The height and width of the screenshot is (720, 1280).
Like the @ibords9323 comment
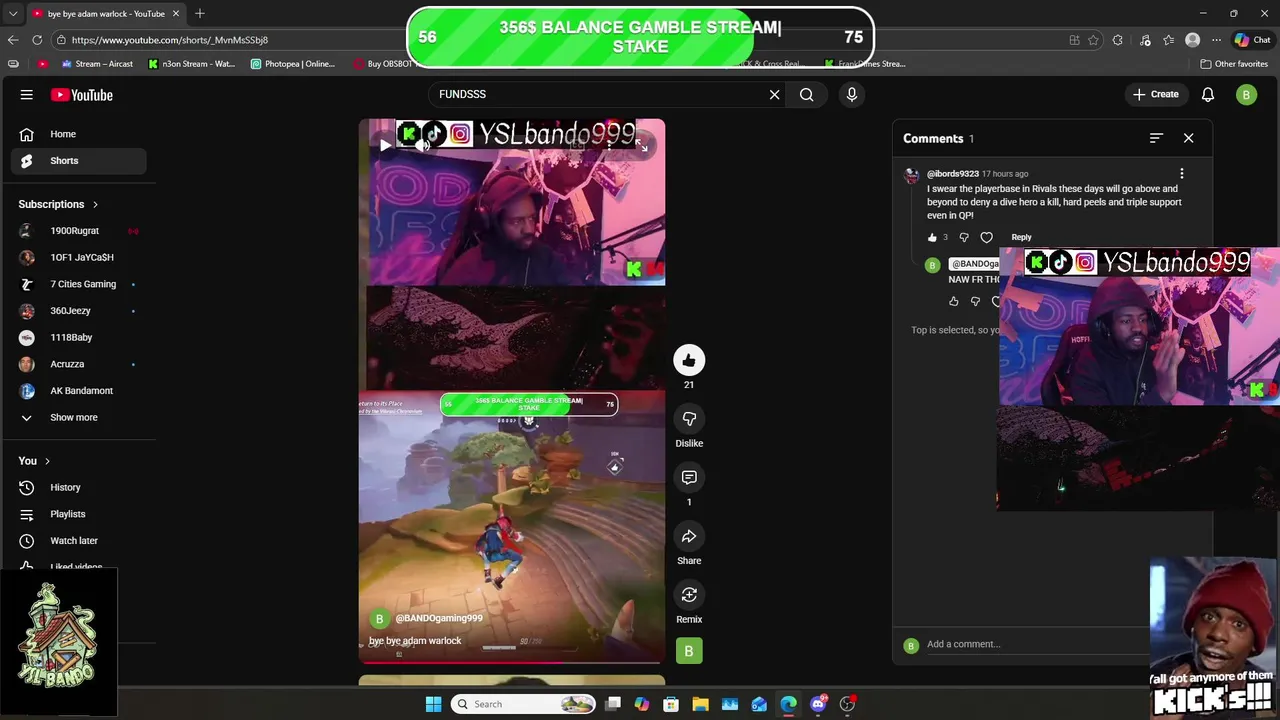click(x=932, y=237)
